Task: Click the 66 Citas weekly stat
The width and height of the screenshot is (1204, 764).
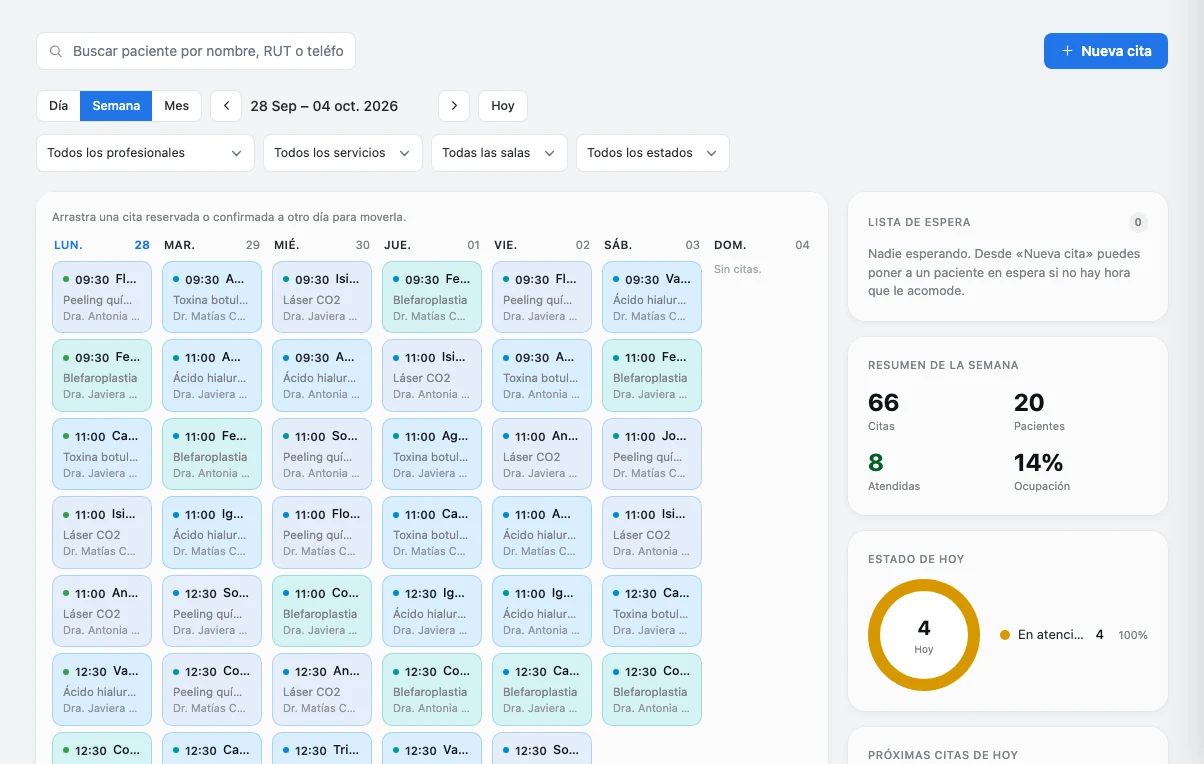Action: click(884, 410)
